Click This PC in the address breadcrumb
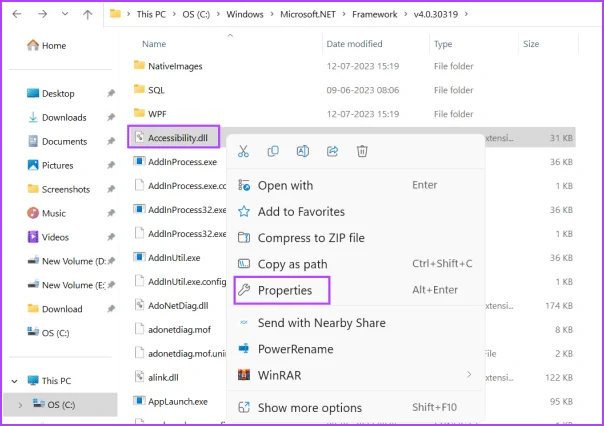Viewport: 604px width, 426px height. (151, 14)
